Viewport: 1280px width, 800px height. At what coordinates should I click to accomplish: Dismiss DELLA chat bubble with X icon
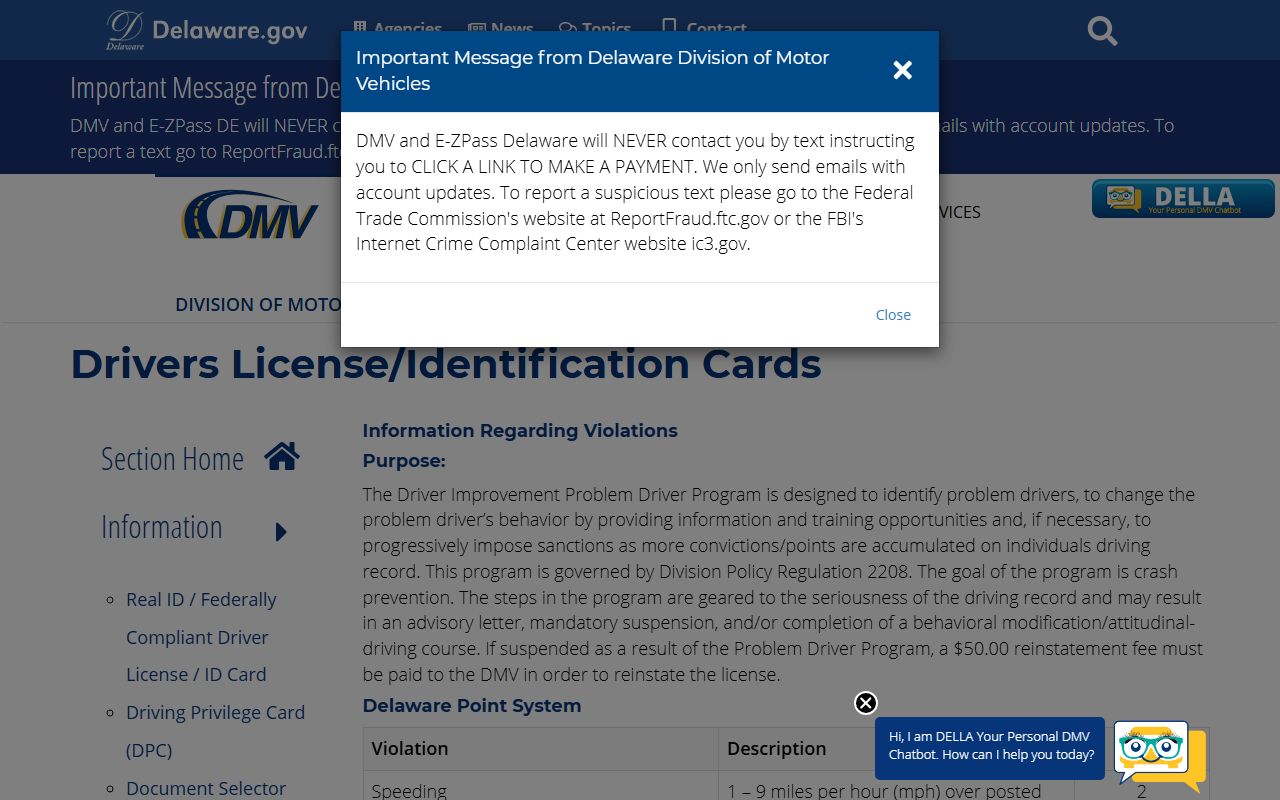click(x=866, y=703)
